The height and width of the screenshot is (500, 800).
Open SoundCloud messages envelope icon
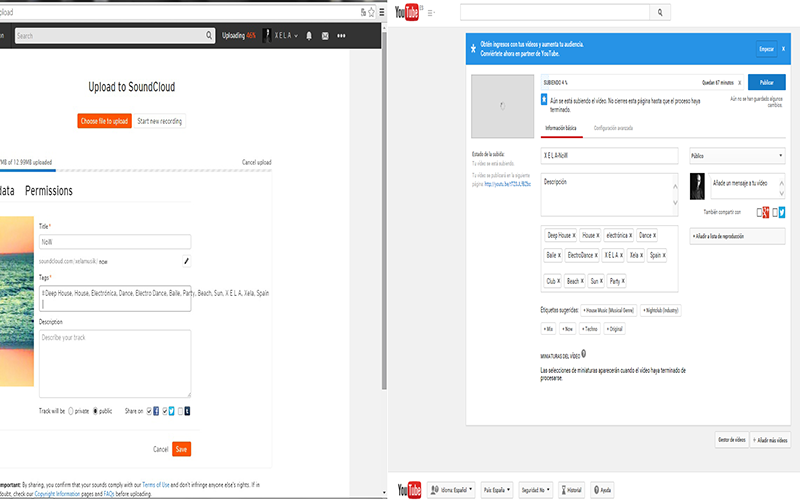click(x=325, y=36)
